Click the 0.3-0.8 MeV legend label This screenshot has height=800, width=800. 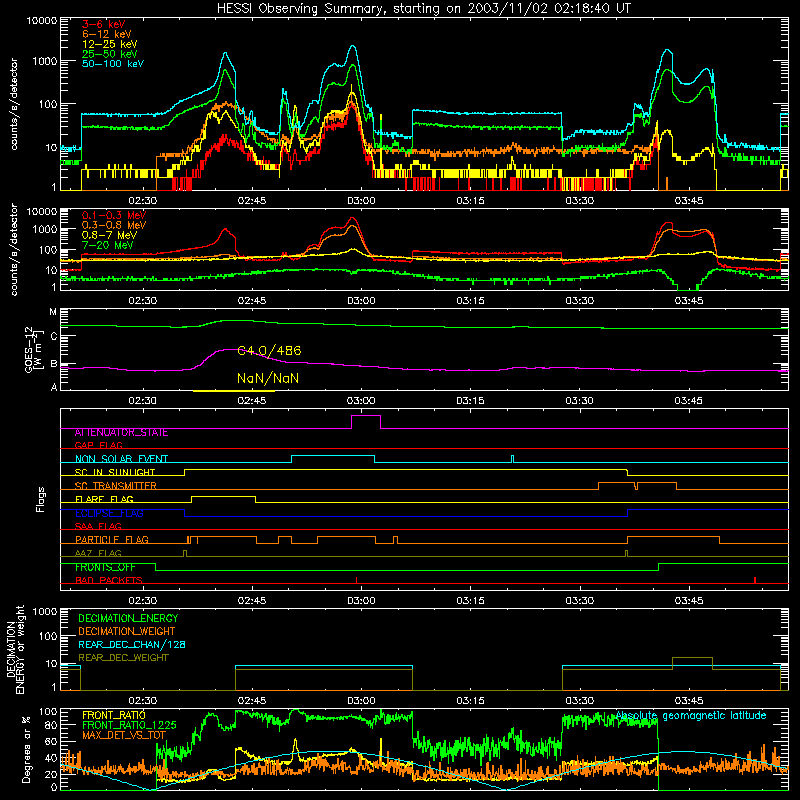pyautogui.click(x=113, y=225)
